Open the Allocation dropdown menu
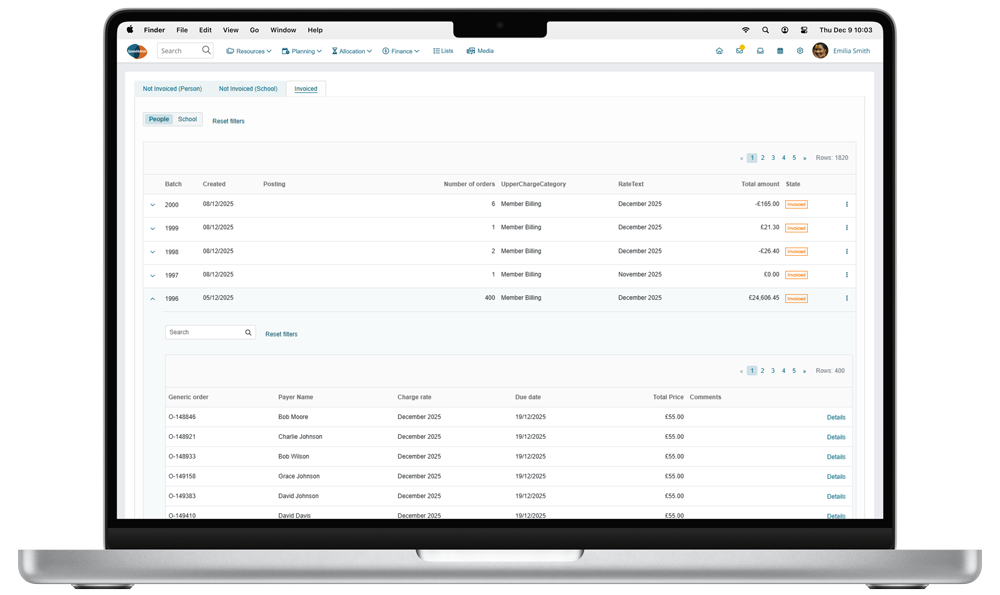1000x595 pixels. coord(351,51)
